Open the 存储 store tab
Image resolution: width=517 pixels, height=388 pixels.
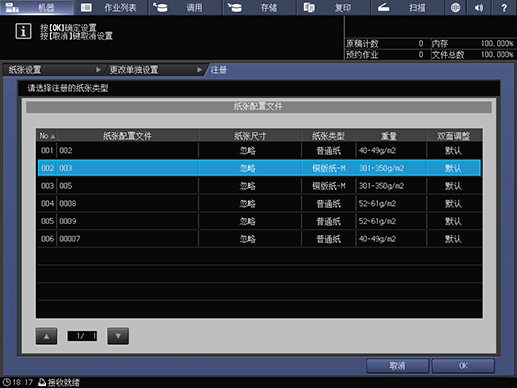click(260, 7)
